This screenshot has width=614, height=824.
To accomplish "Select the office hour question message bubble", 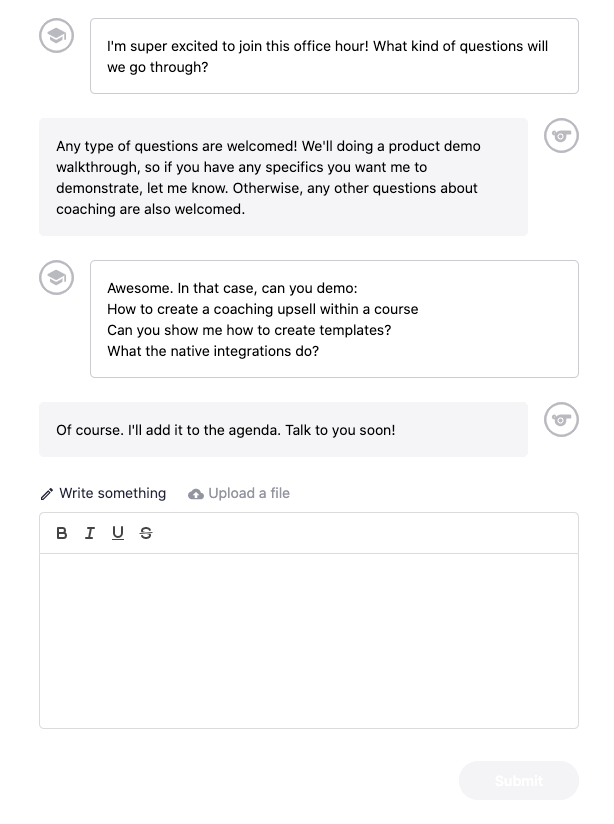I will pyautogui.click(x=335, y=56).
